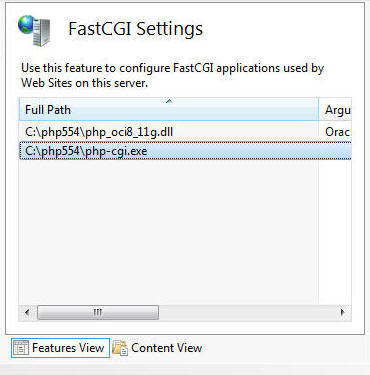Click the Content View folder icon

click(x=120, y=348)
